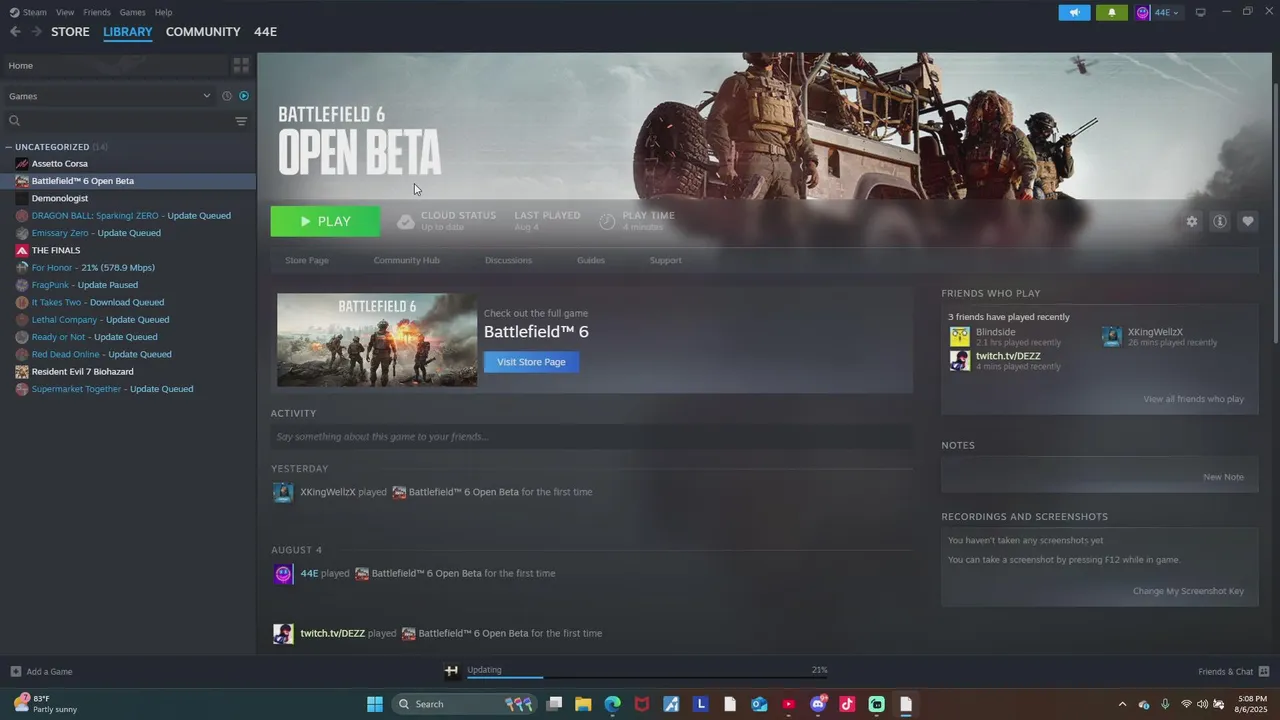The width and height of the screenshot is (1280, 720).
Task: Open the Community Hub tab
Action: (406, 260)
